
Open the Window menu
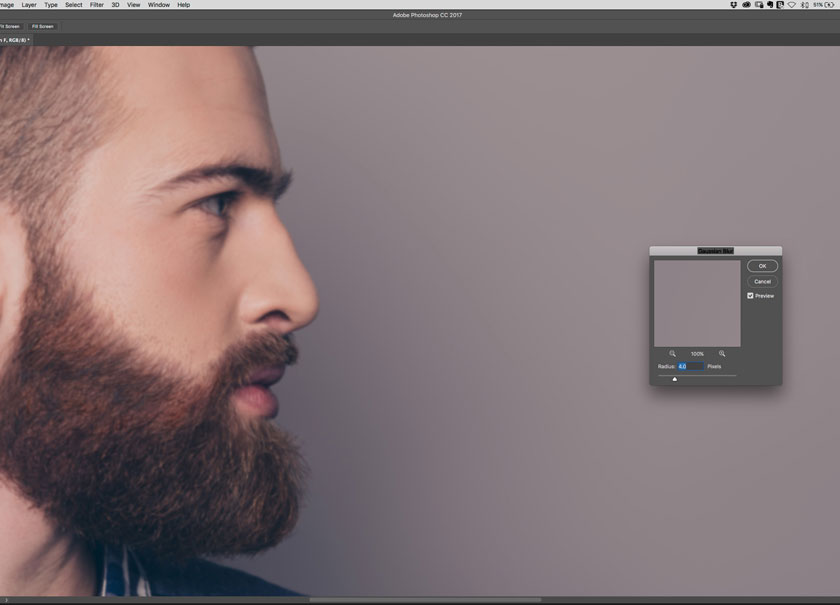click(159, 4)
